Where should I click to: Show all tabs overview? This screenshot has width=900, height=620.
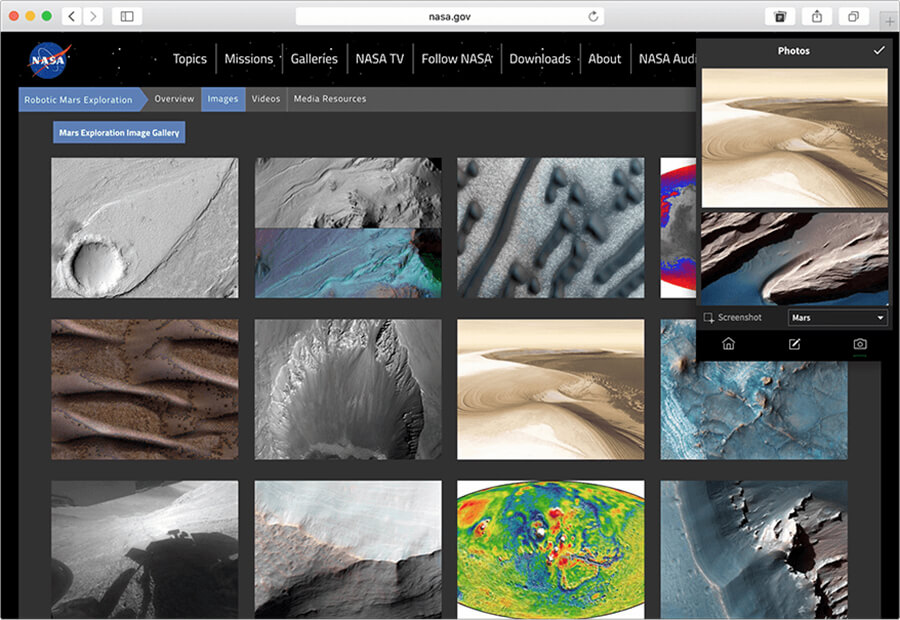(853, 16)
